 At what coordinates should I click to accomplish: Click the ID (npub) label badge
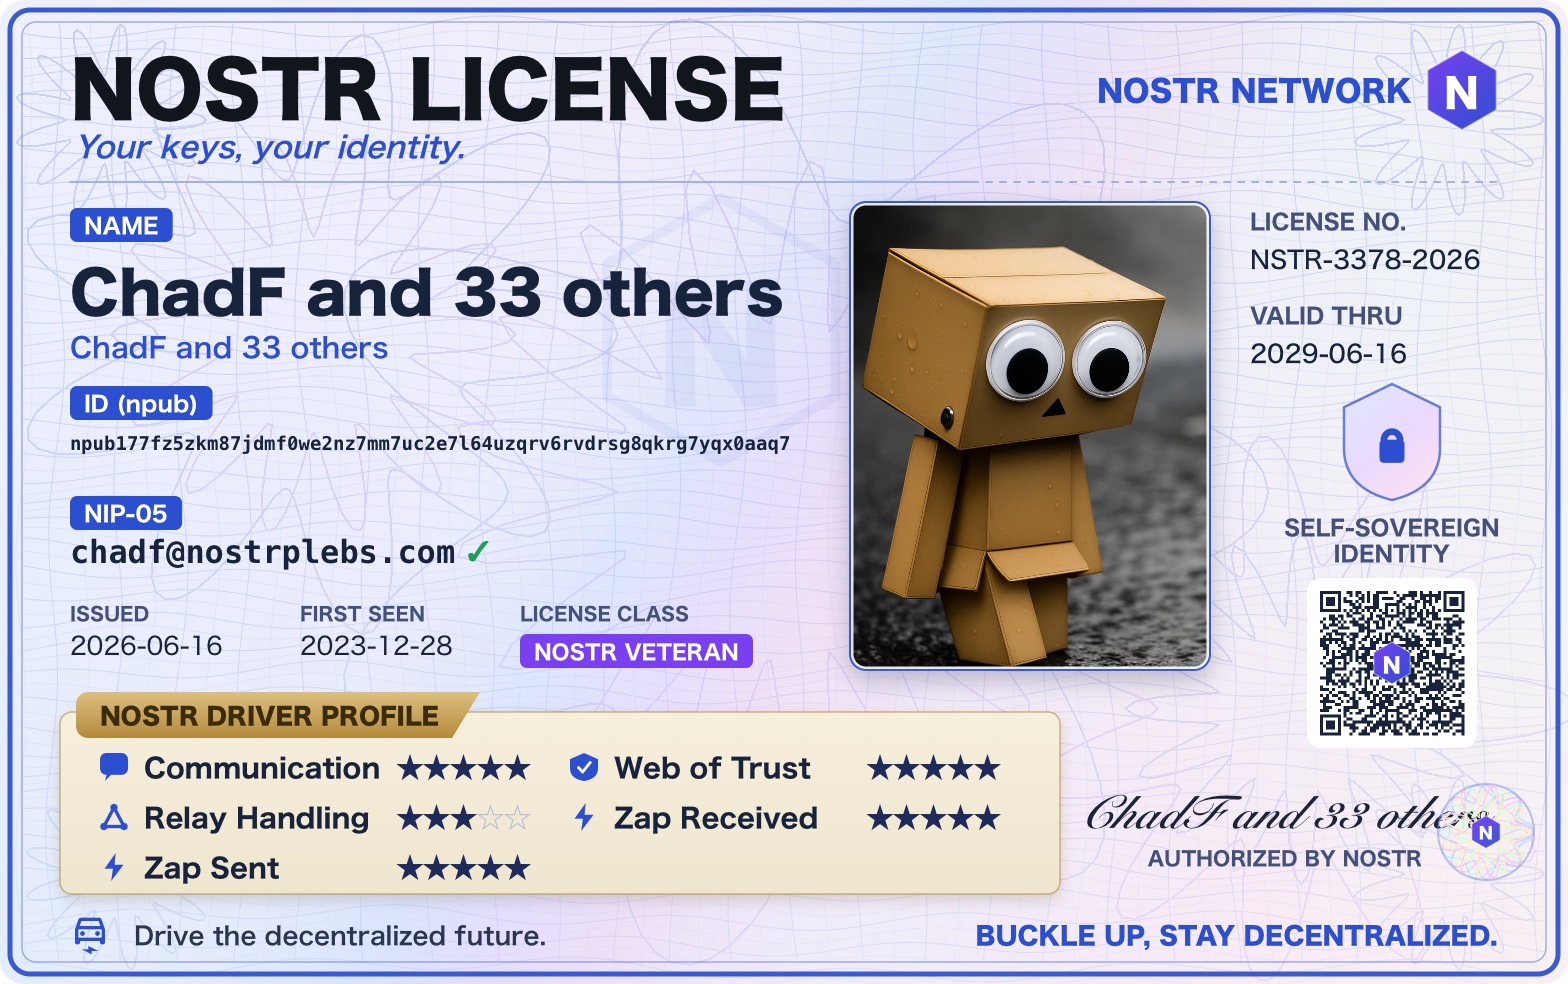pos(141,403)
